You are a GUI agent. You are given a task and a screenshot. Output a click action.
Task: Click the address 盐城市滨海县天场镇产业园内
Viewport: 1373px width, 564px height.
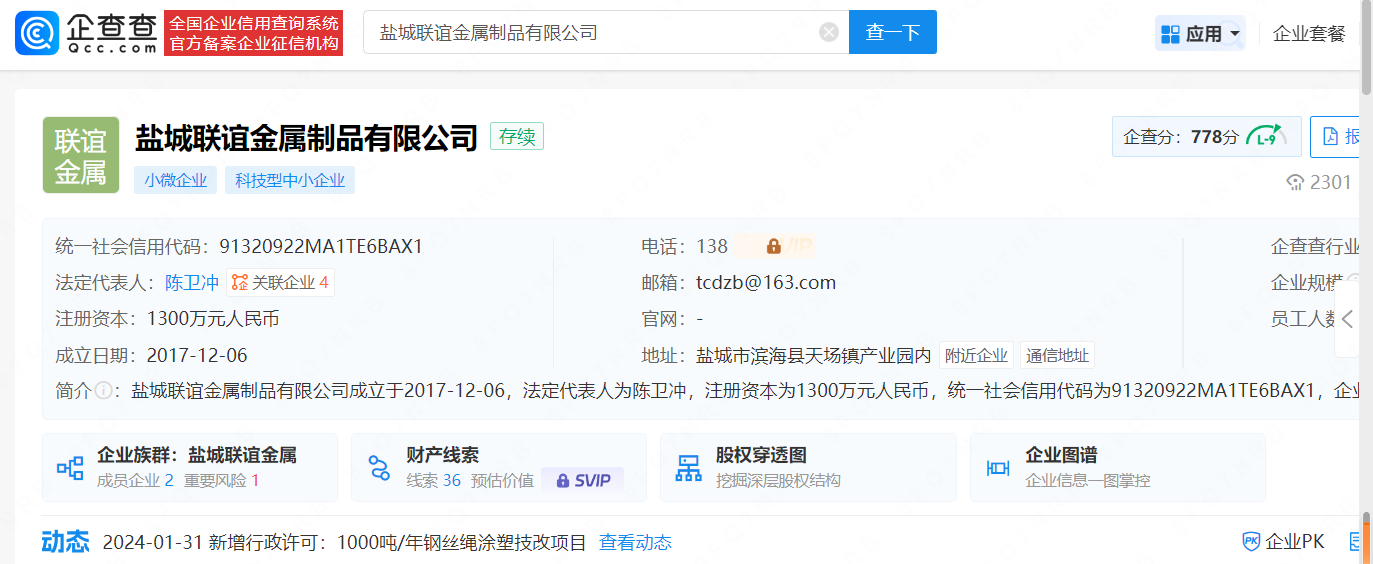pyautogui.click(x=814, y=355)
